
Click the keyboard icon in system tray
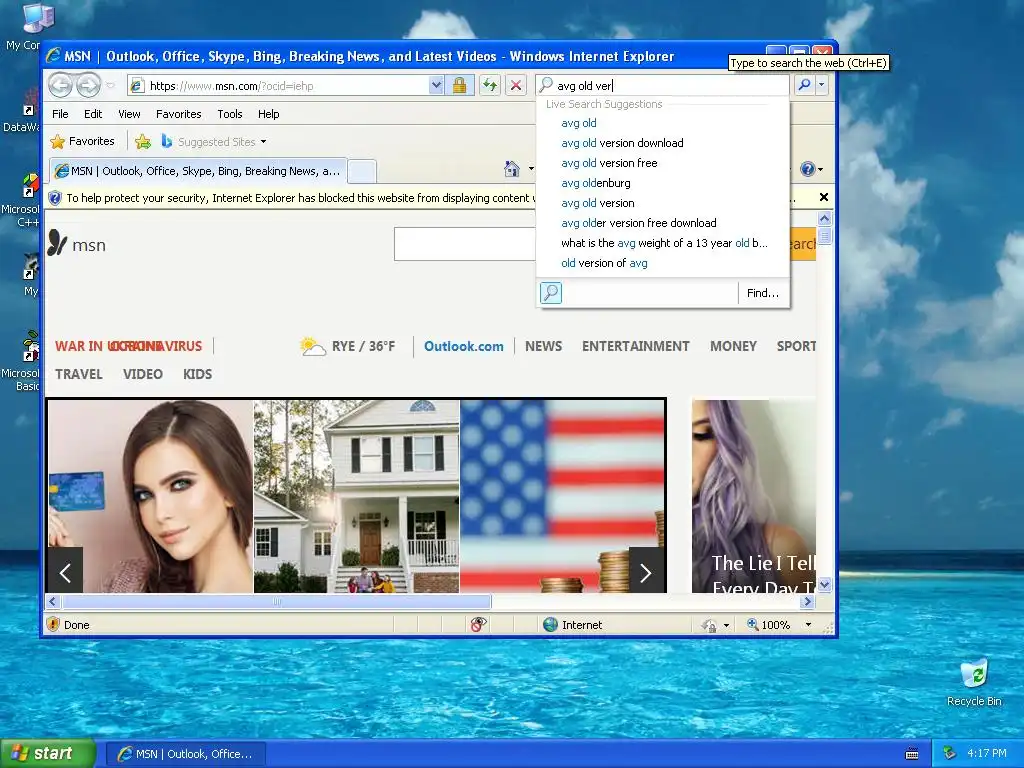tap(912, 754)
